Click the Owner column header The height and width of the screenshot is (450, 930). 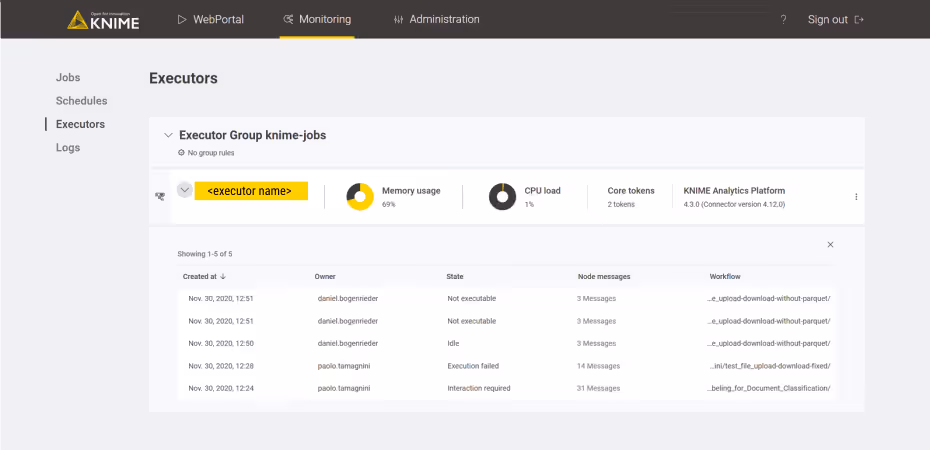325,276
